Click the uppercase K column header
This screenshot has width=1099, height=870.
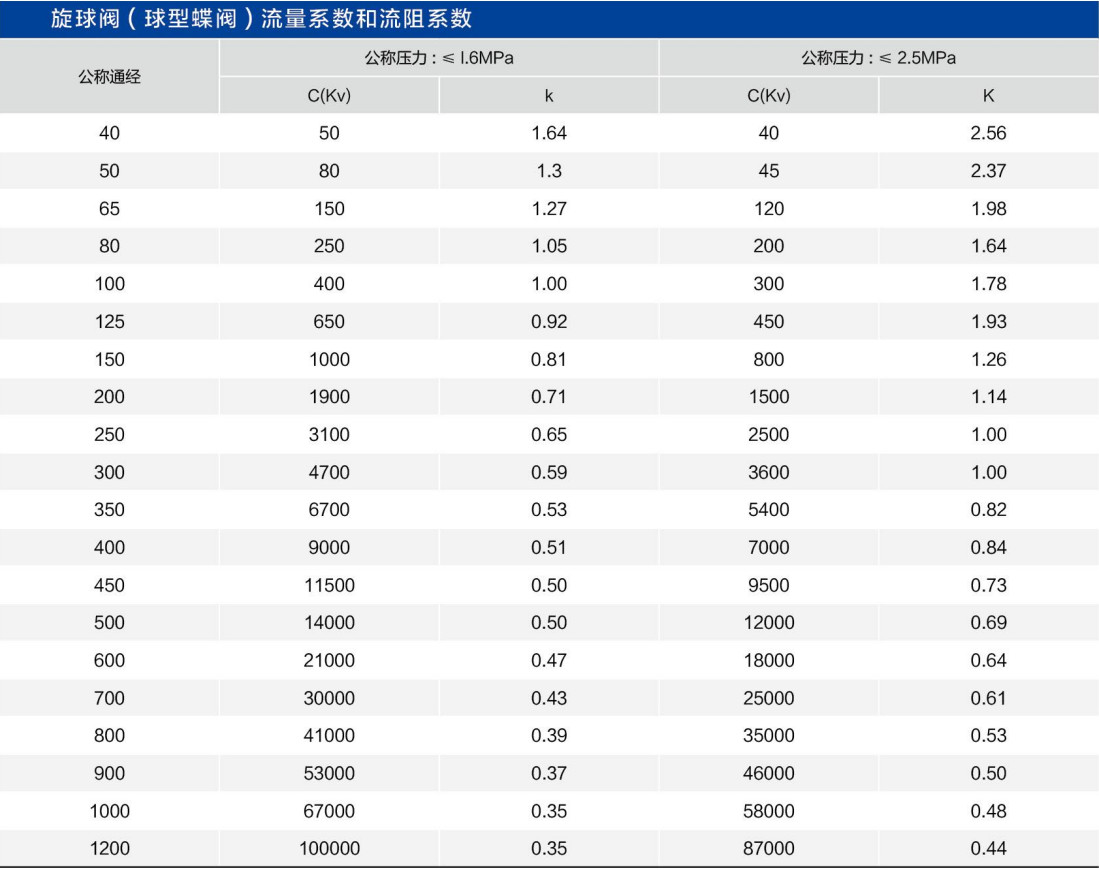point(988,96)
